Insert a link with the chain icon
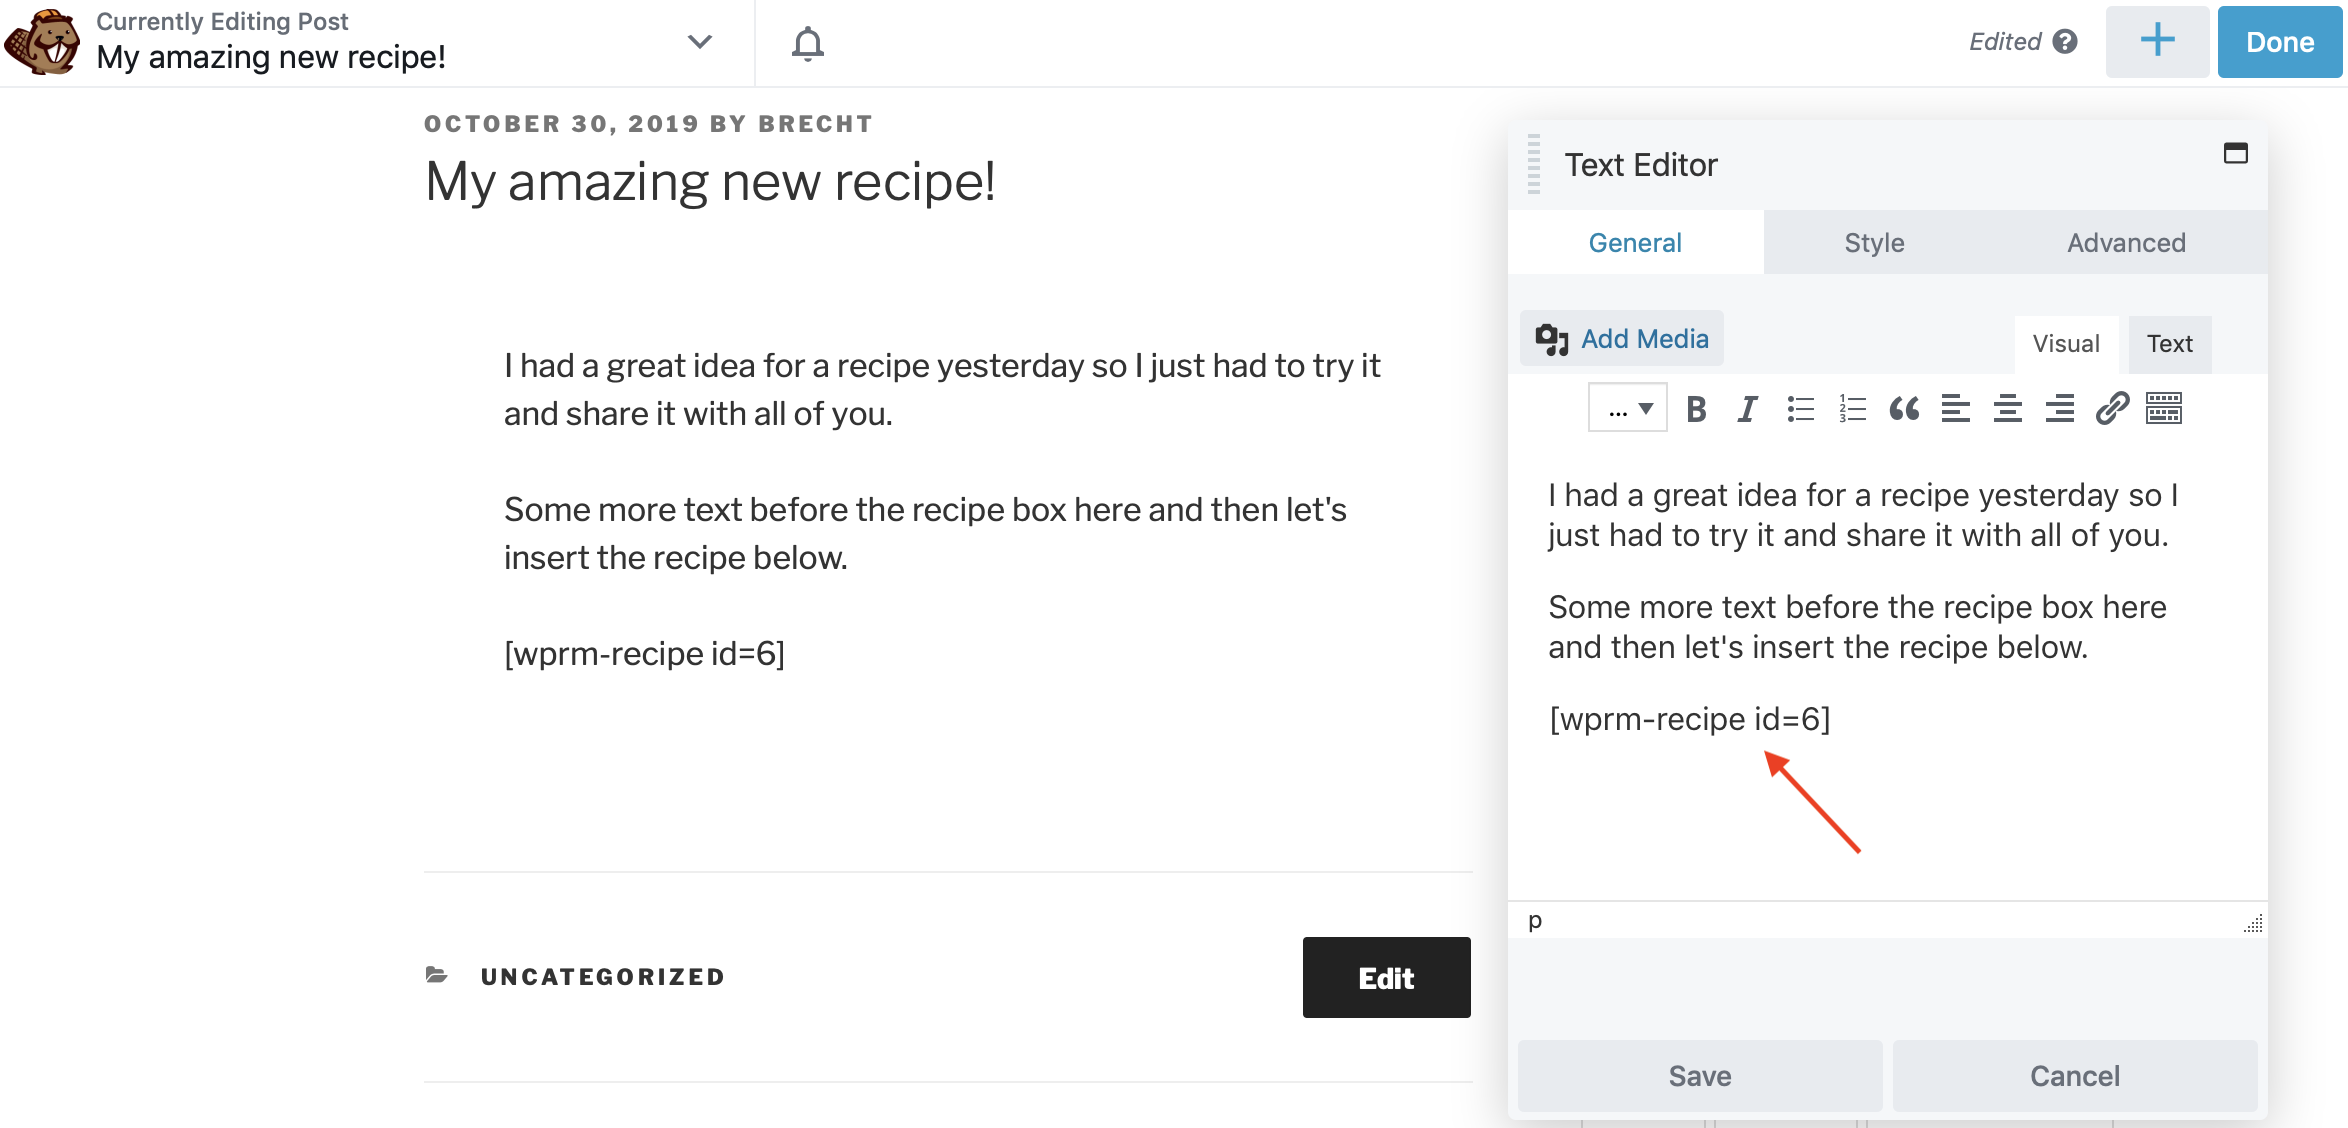The width and height of the screenshot is (2348, 1128). tap(2112, 409)
